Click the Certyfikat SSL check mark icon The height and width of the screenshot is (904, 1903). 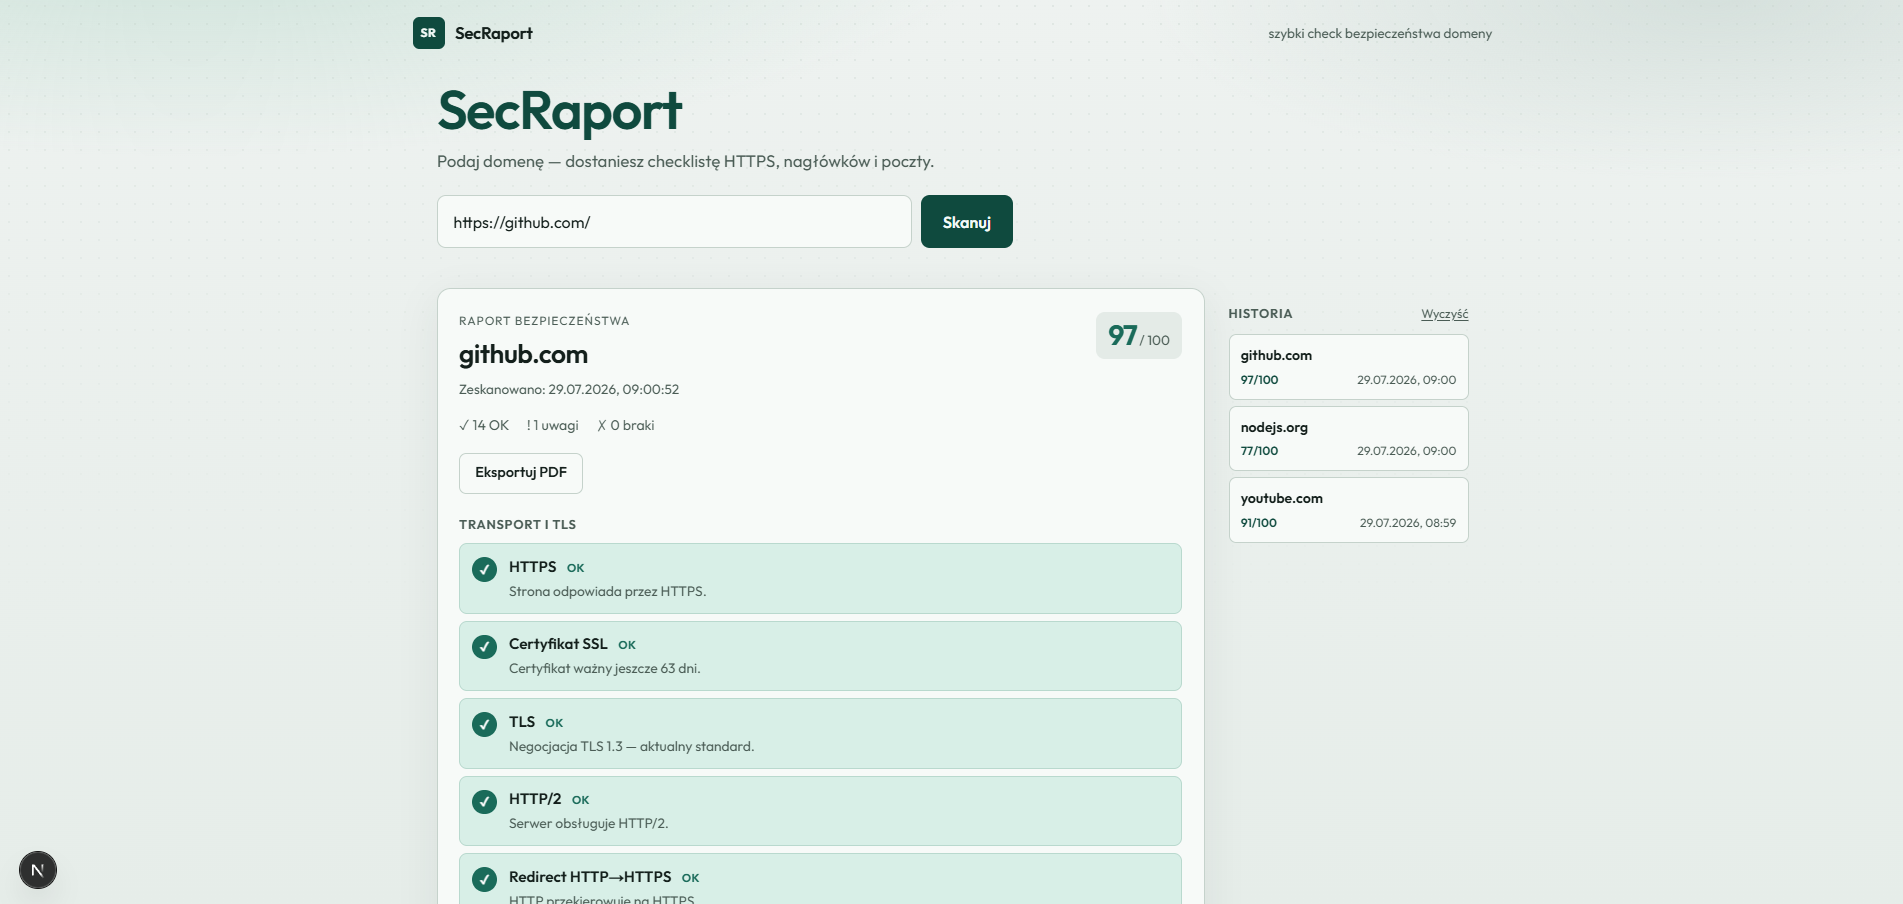tap(484, 647)
